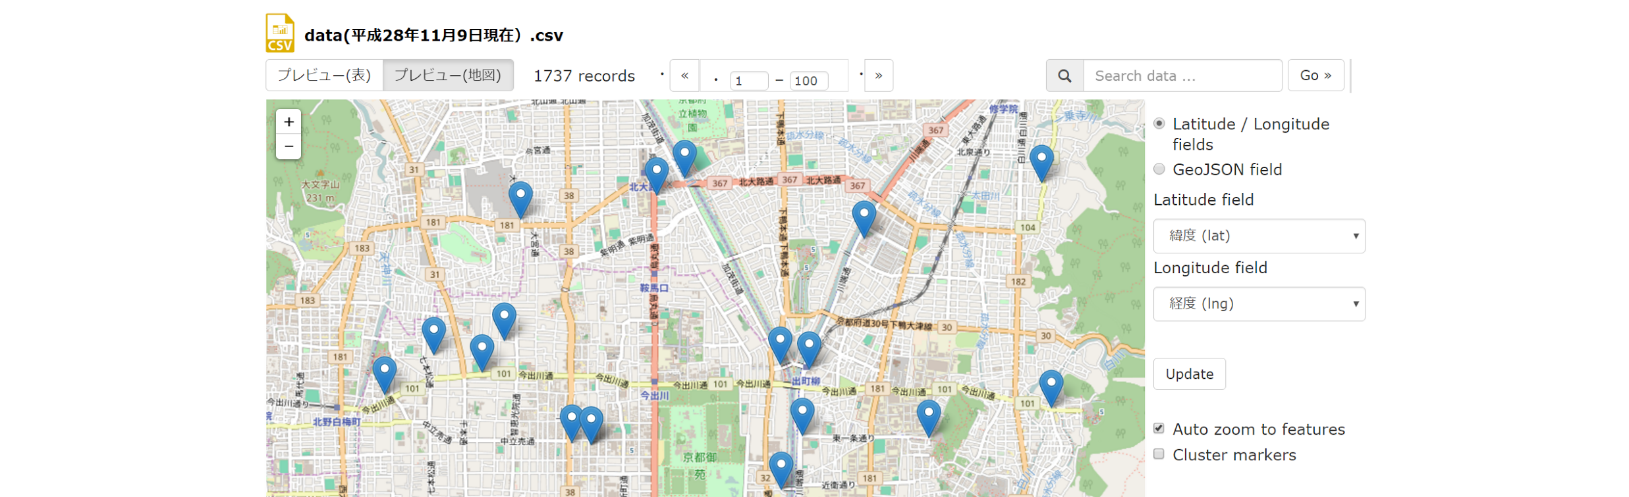The image size is (1629, 497).
Task: Go to previous records page arrow
Action: [684, 76]
